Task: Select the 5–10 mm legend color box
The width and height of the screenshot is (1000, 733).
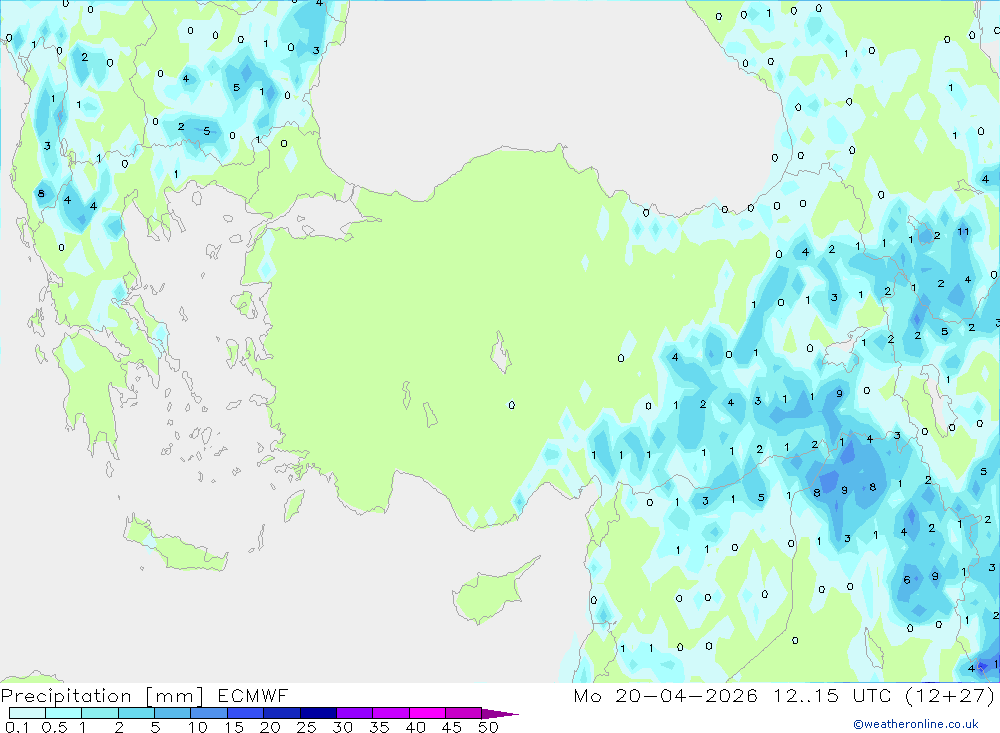Action: 172,713
